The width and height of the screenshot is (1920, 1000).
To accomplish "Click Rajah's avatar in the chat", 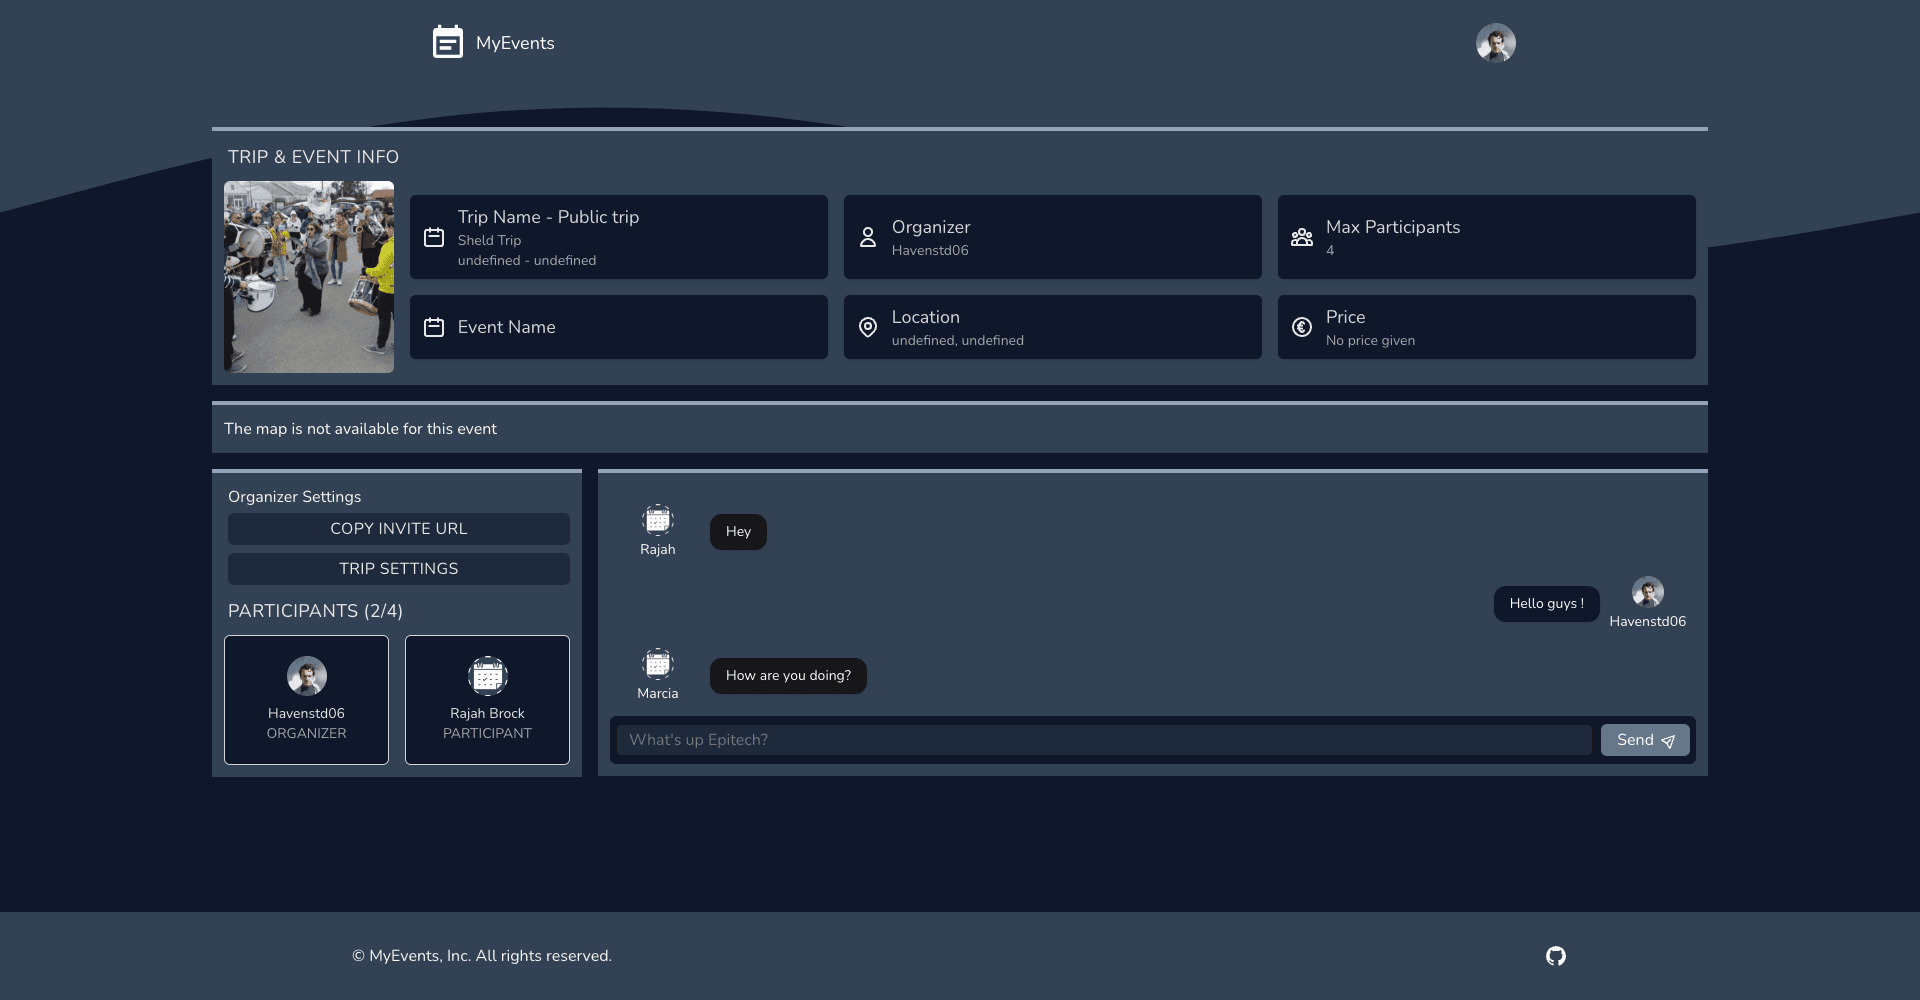I will point(657,520).
